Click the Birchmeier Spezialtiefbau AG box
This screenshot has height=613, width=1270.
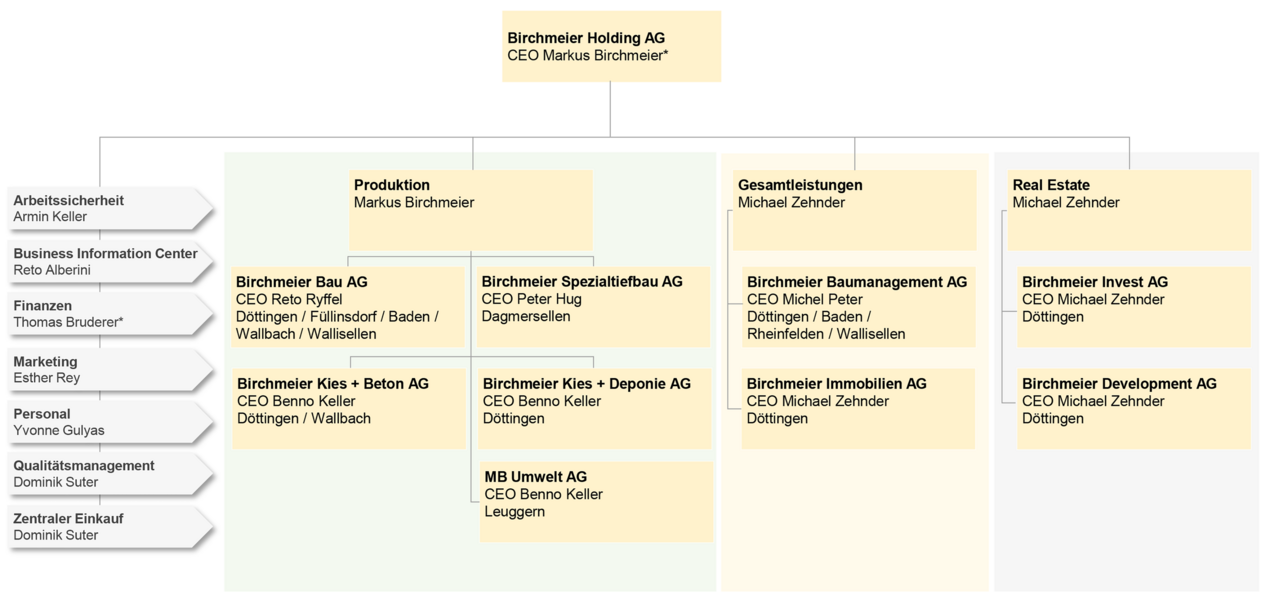[593, 307]
